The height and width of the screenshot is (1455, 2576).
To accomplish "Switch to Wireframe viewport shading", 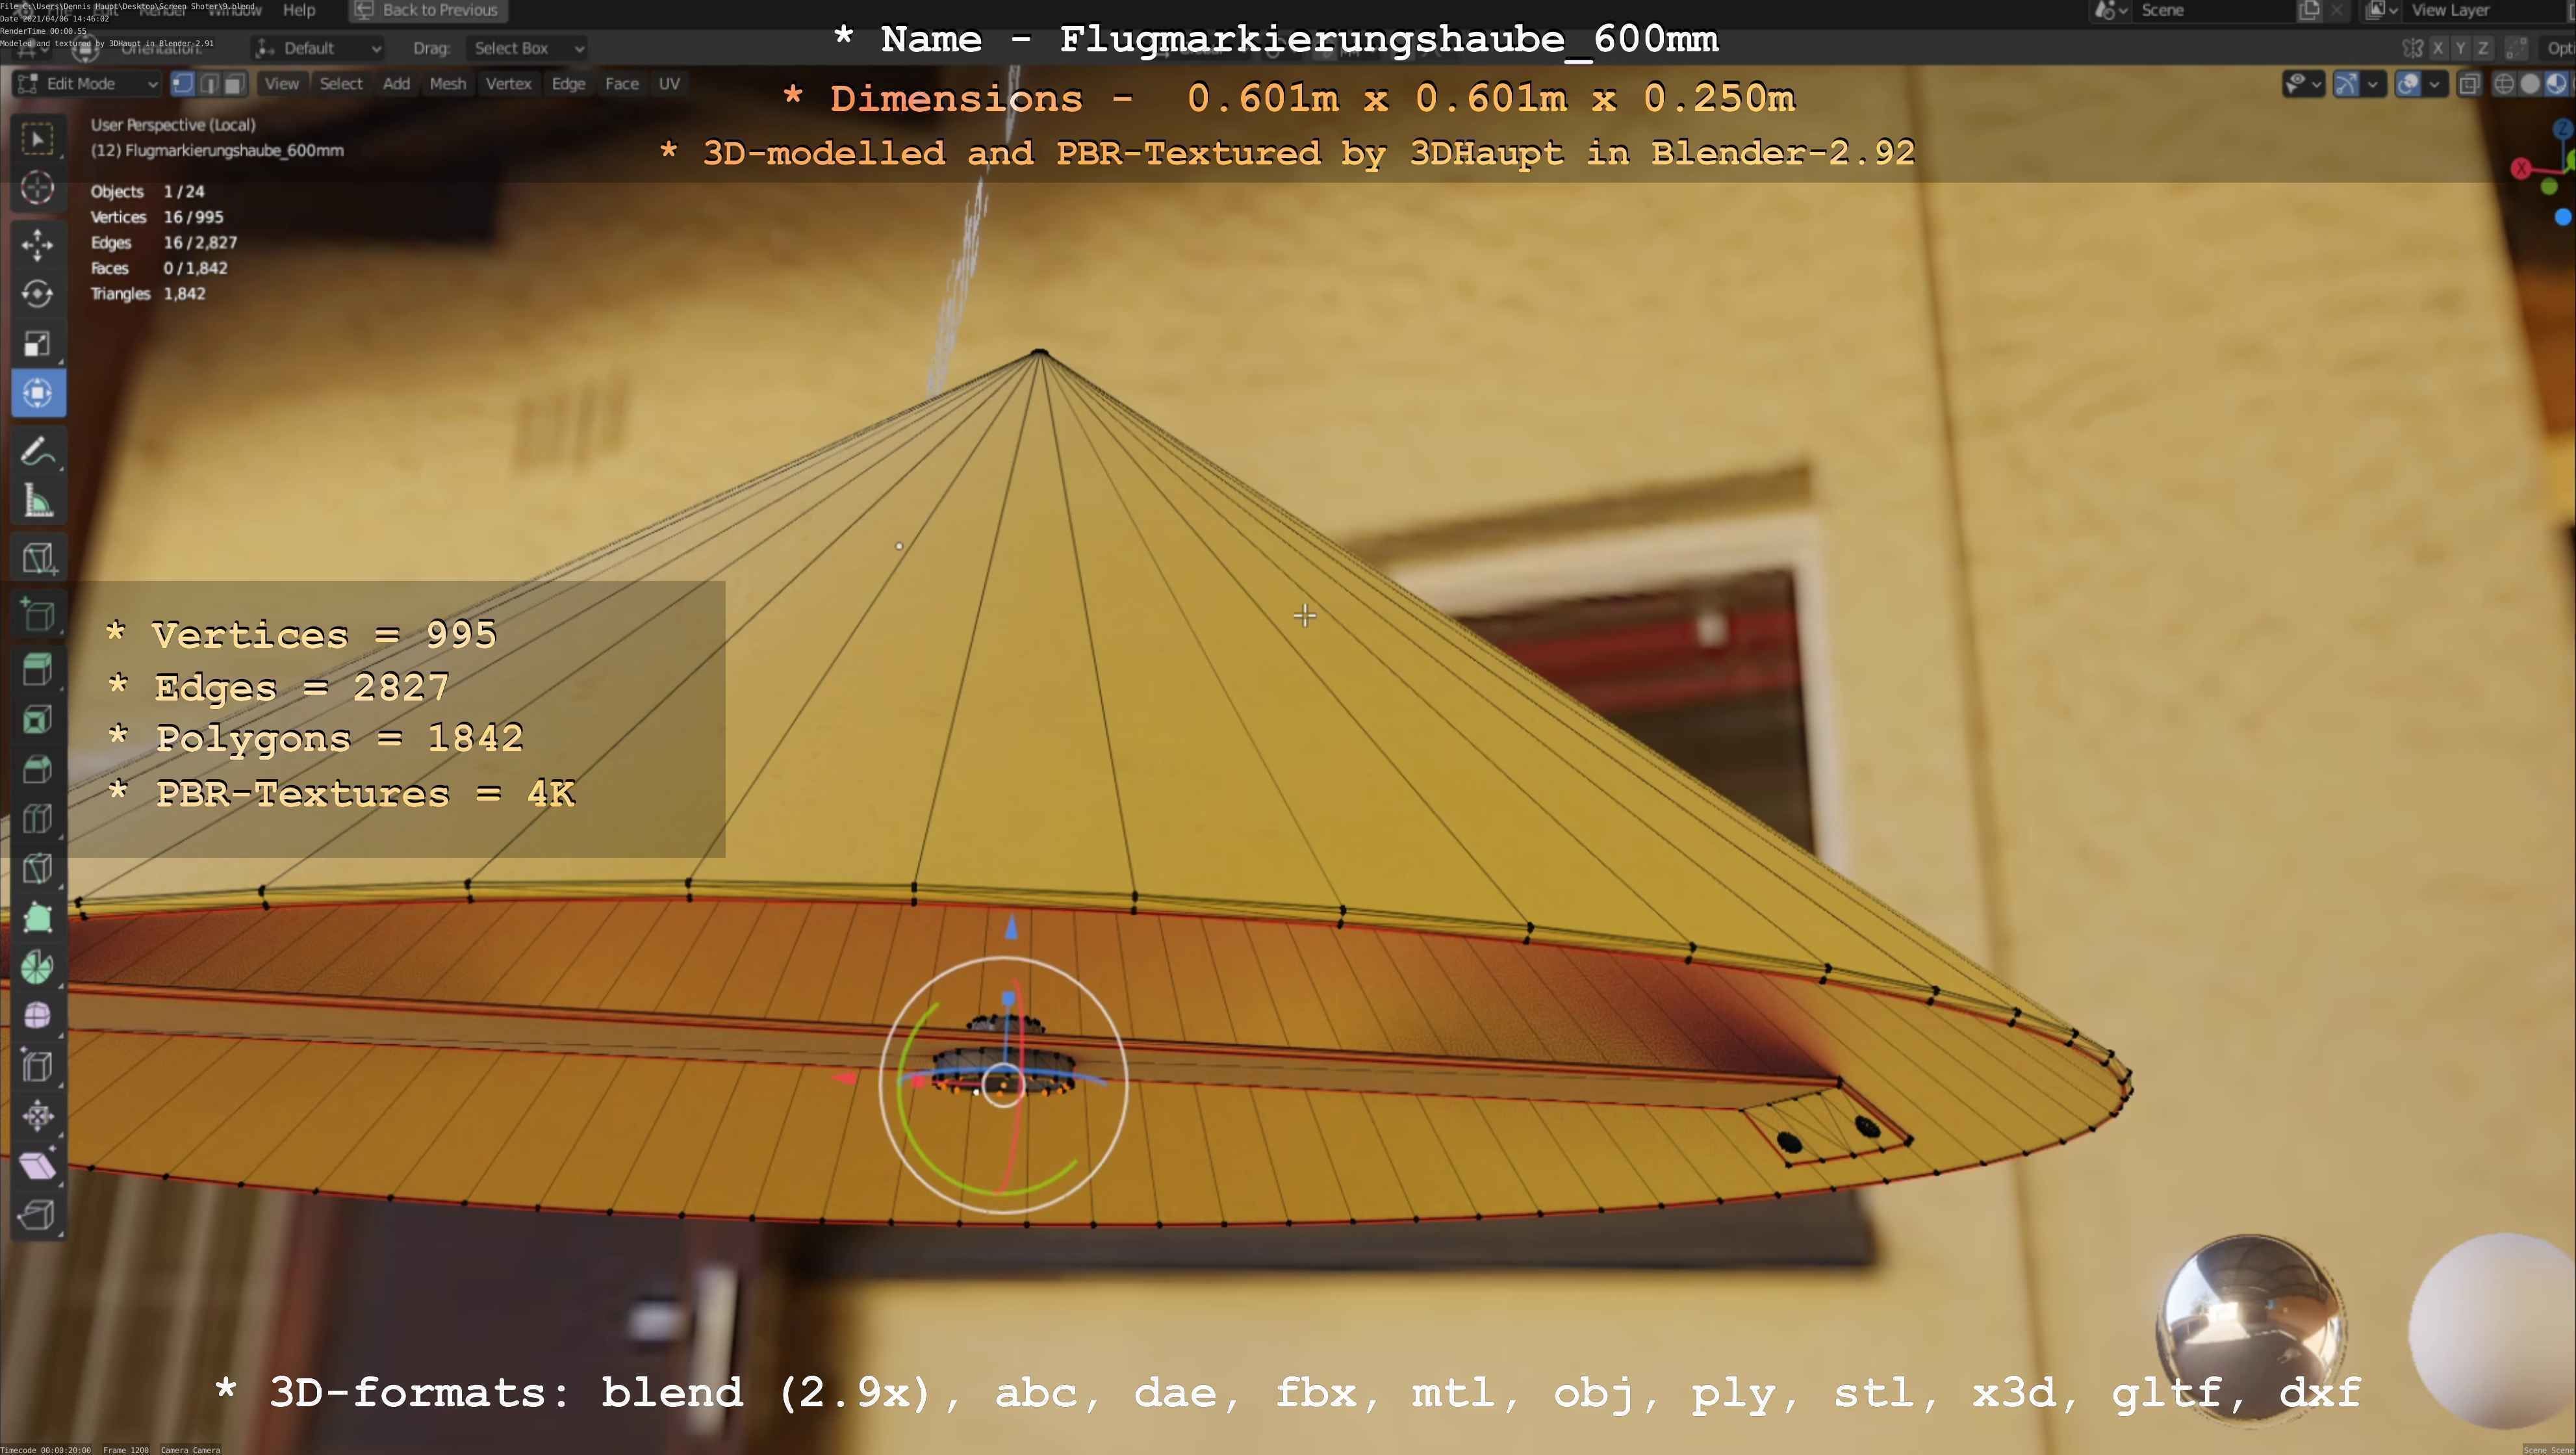I will coord(2504,84).
